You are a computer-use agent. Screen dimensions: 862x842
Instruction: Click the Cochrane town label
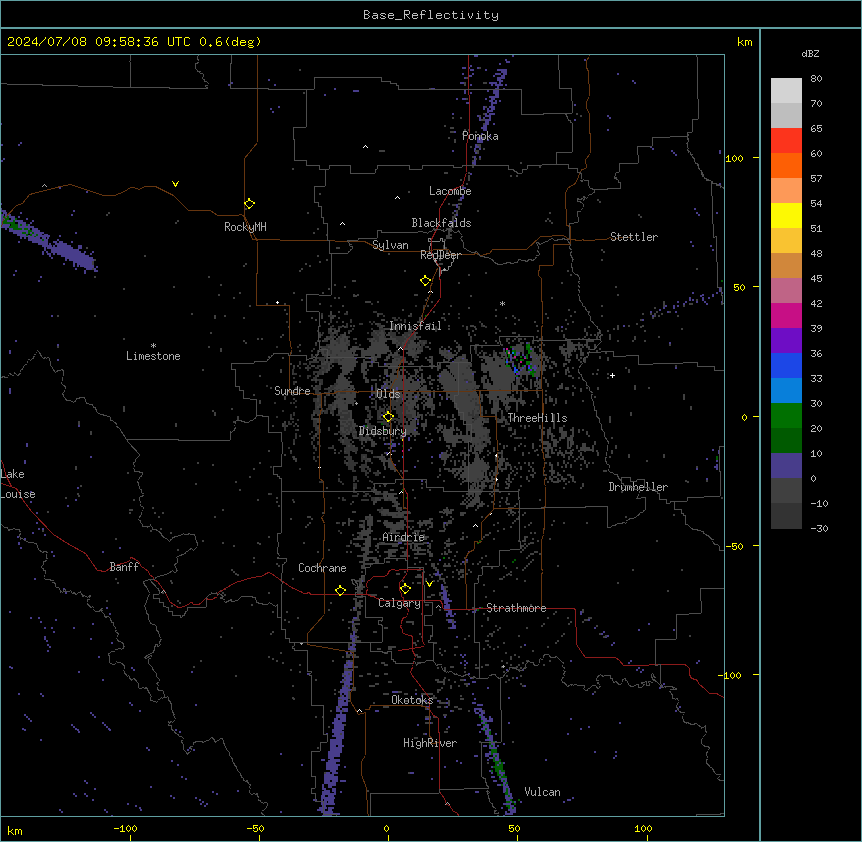coord(322,568)
